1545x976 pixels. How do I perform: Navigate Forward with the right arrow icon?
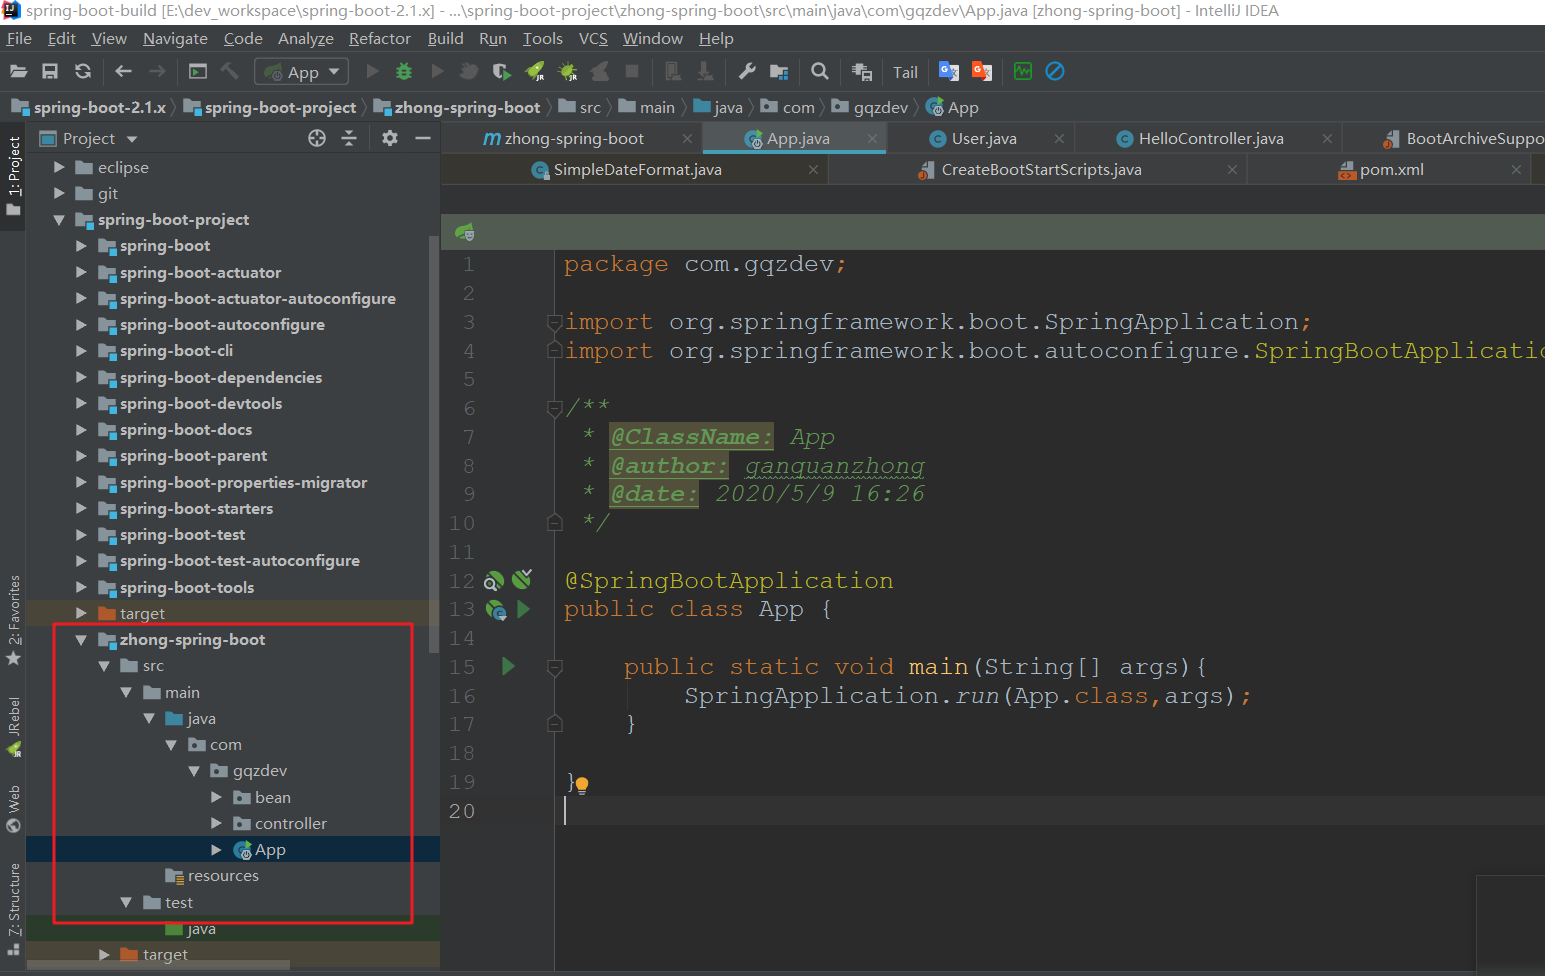[157, 71]
